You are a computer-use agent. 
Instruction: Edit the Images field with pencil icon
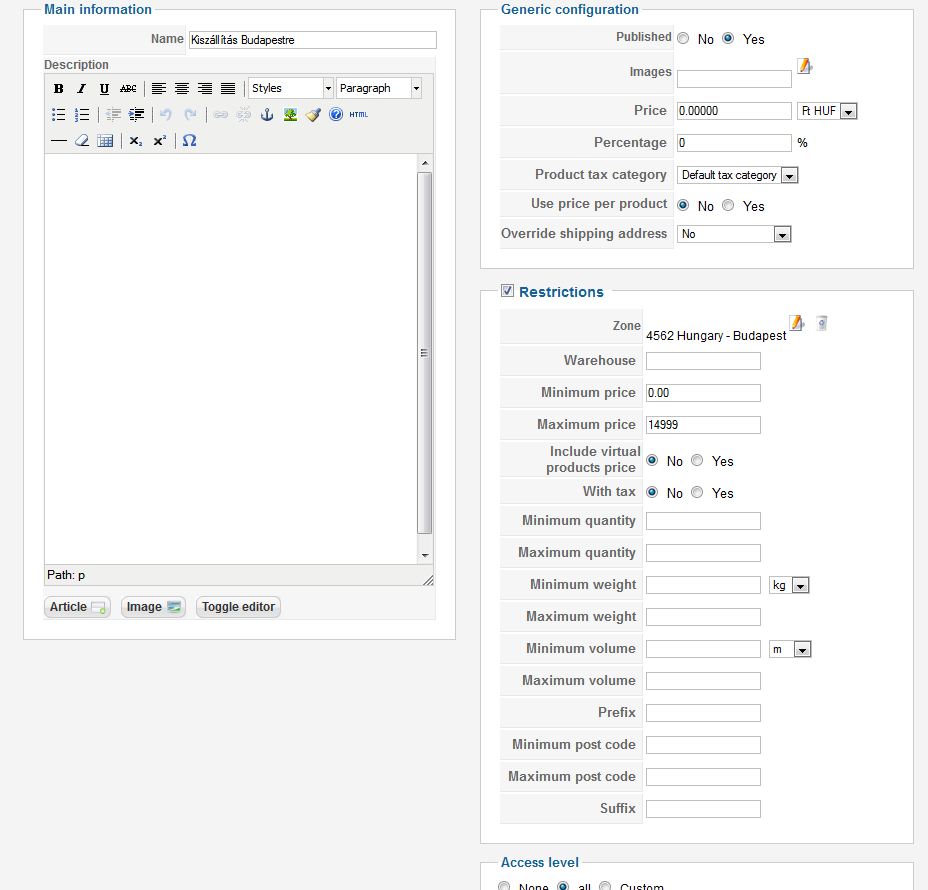805,66
